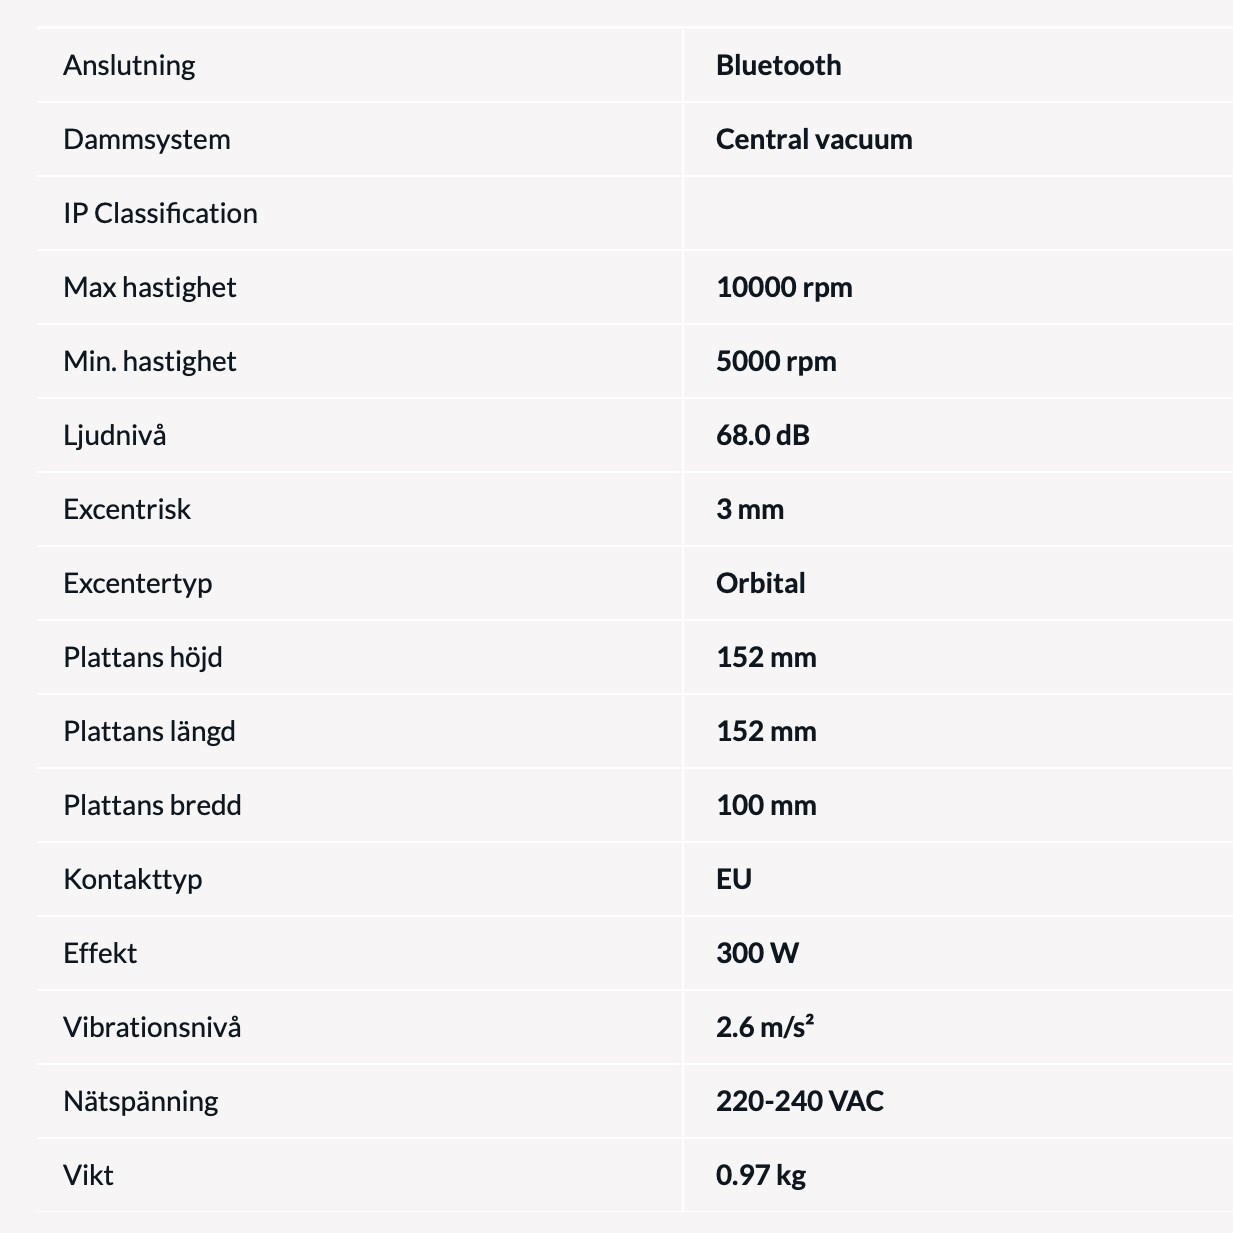This screenshot has height=1233, width=1233.
Task: Select the 0.97 kg weight value
Action: point(761,1175)
